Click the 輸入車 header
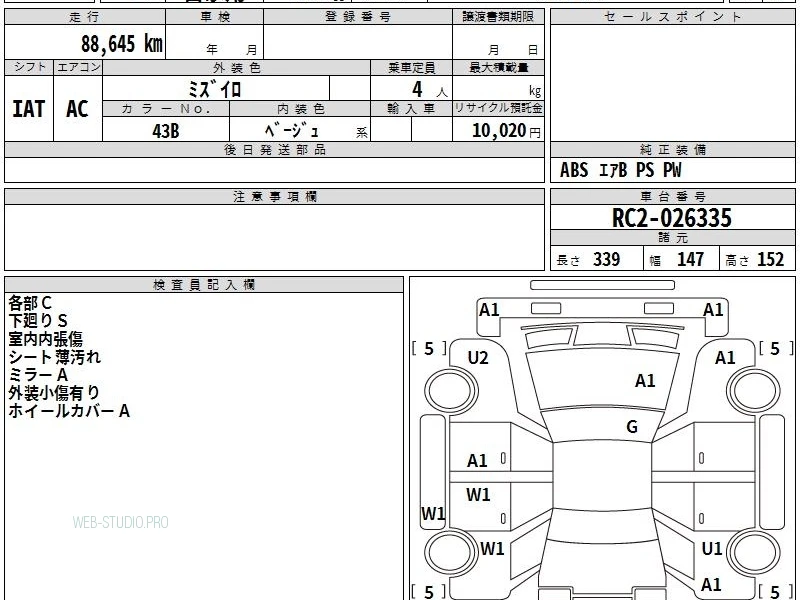The height and width of the screenshot is (600, 800). tap(411, 109)
